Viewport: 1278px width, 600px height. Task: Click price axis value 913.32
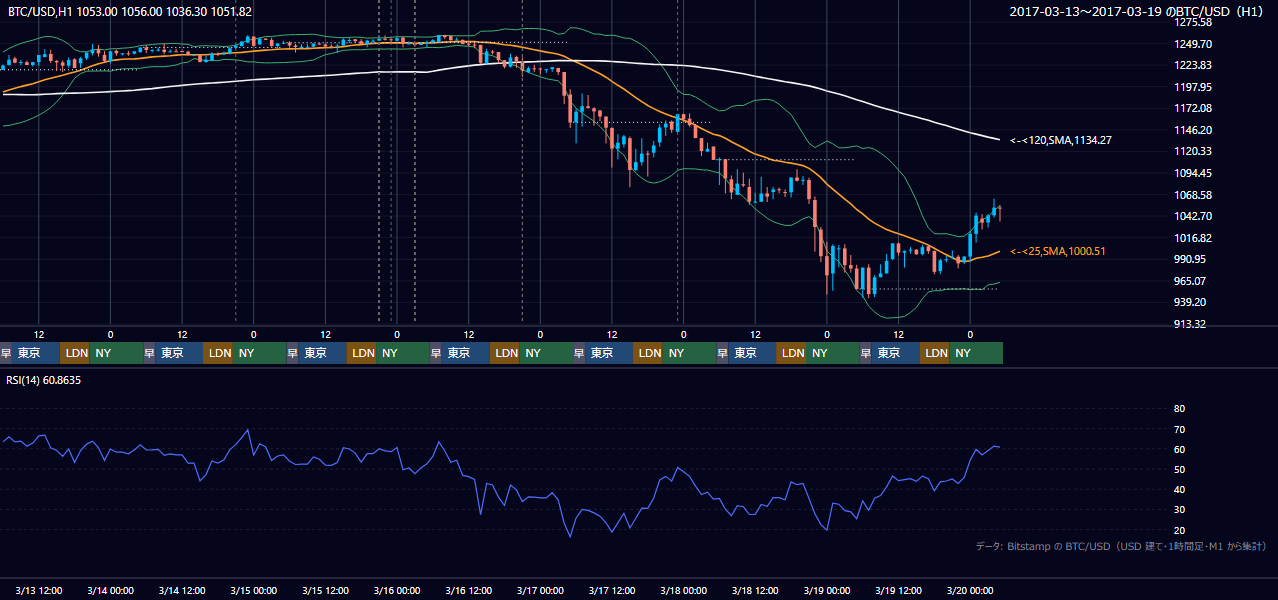(x=1189, y=324)
